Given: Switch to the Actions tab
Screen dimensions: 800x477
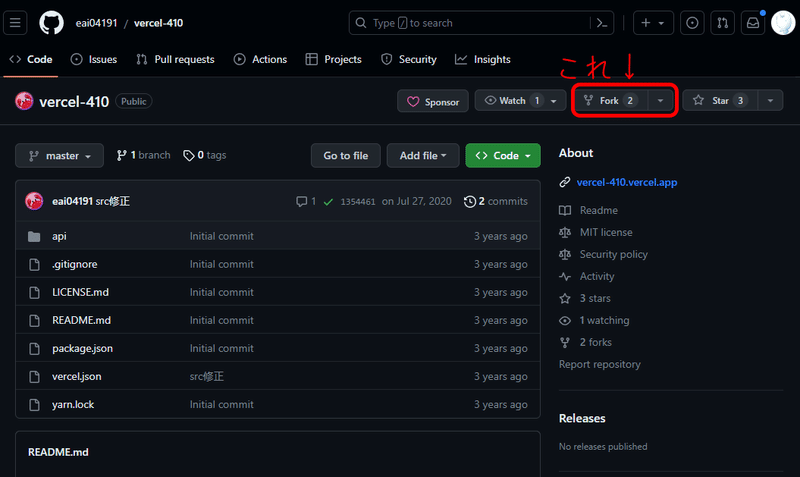Looking at the screenshot, I should pyautogui.click(x=260, y=59).
